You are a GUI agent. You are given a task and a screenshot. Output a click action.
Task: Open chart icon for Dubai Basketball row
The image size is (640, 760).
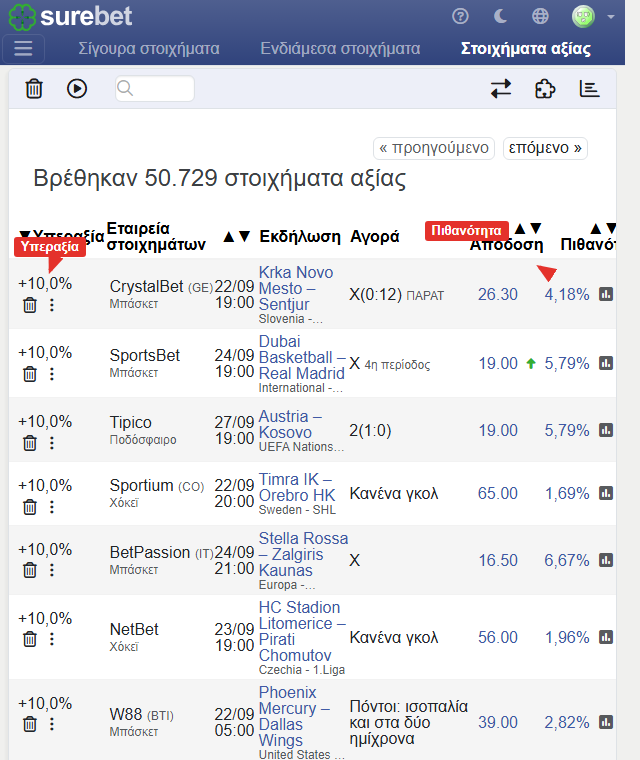606,363
